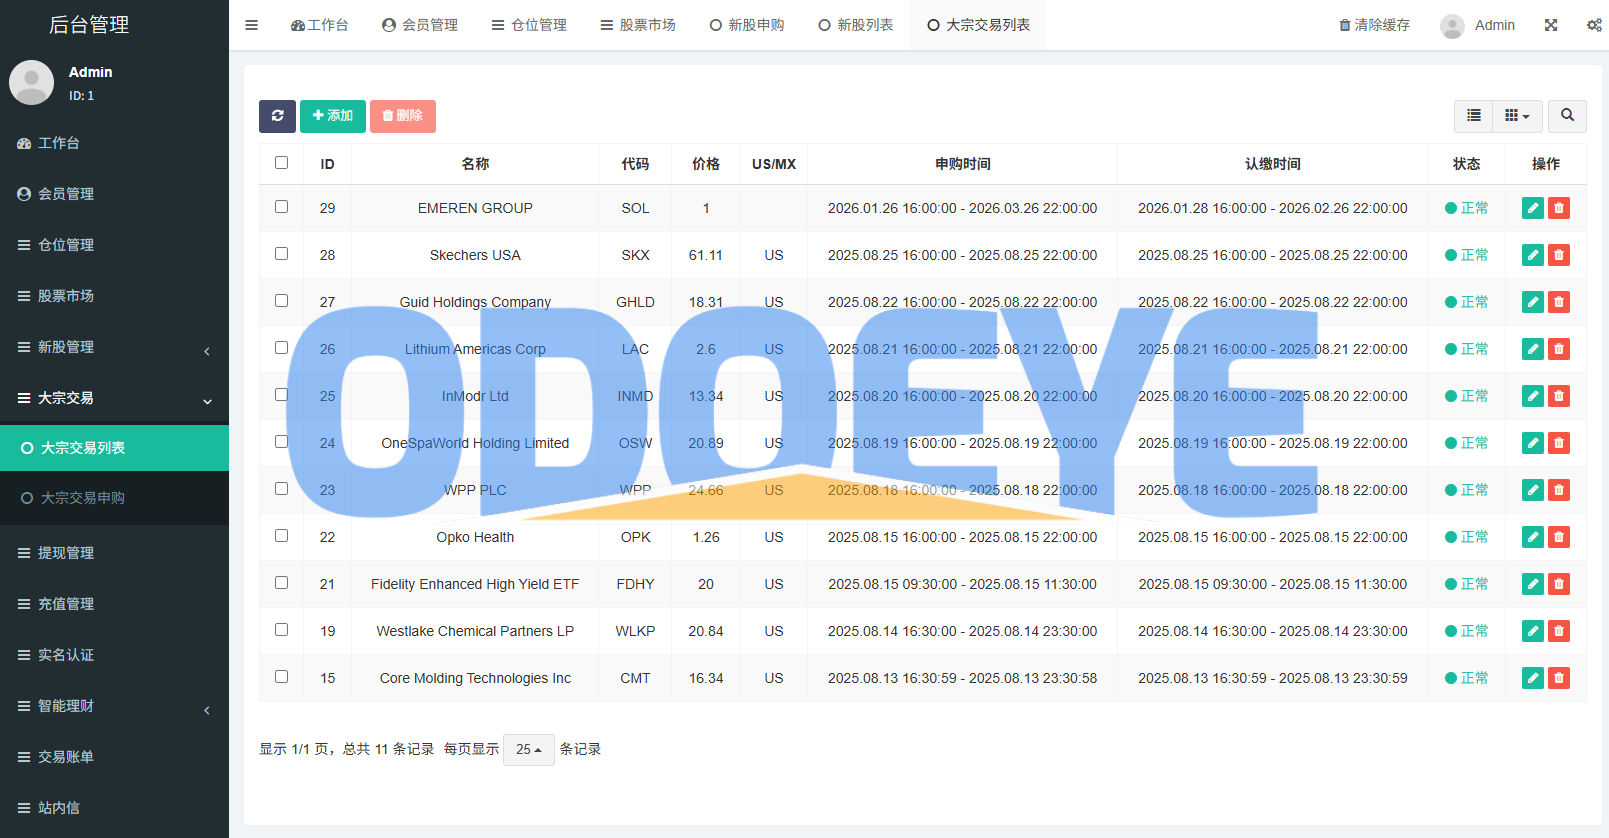This screenshot has height=838, width=1609.
Task: Open the columns grid dropdown
Action: click(1517, 116)
